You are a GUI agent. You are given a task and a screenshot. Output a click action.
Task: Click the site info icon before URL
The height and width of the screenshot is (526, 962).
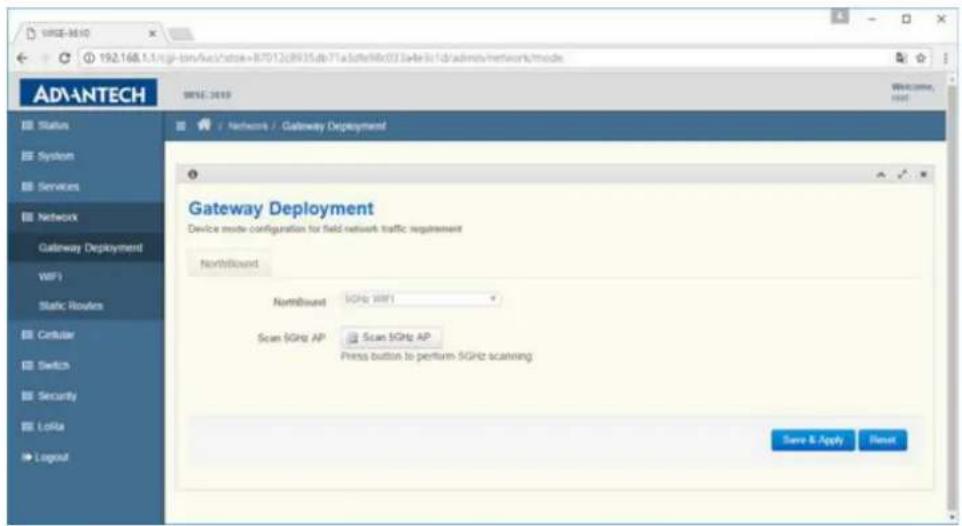coord(89,58)
